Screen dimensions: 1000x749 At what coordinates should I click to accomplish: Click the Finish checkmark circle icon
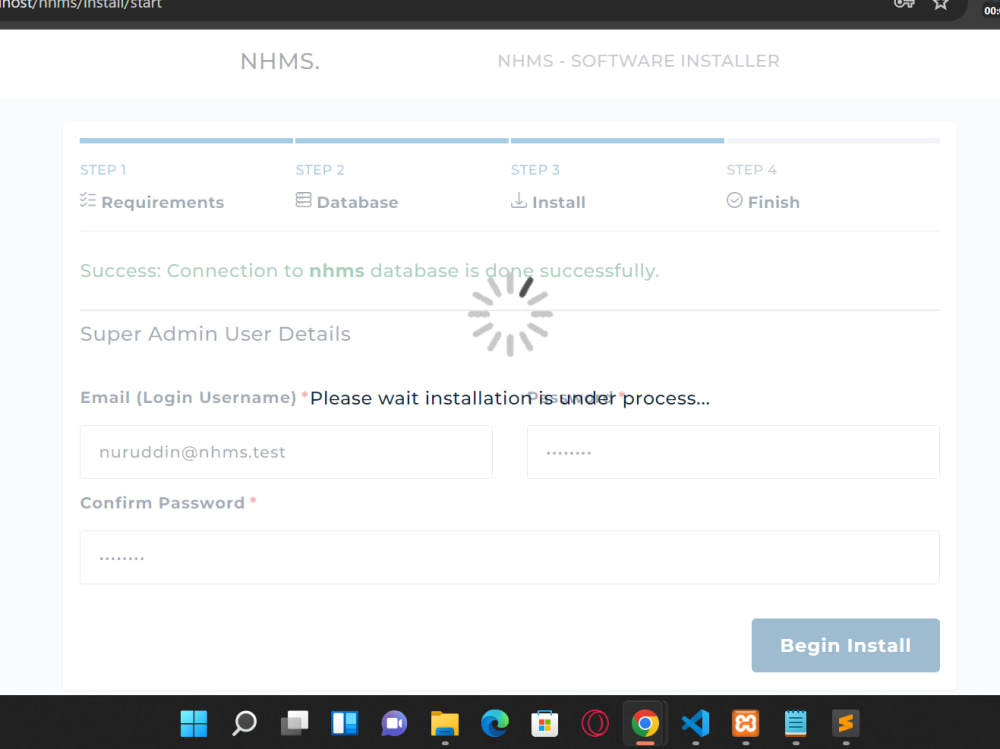(x=735, y=200)
